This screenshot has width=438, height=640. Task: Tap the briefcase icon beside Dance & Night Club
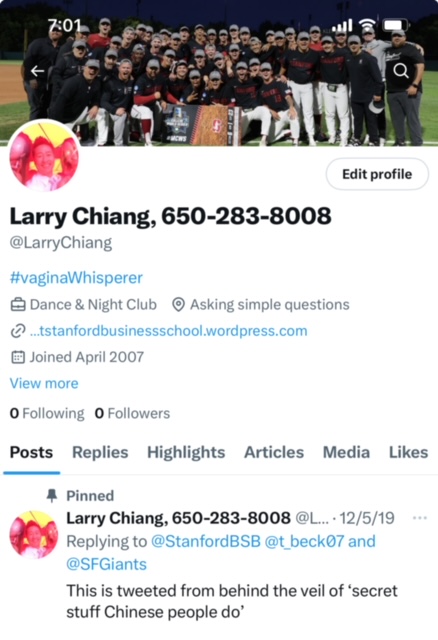(18, 305)
